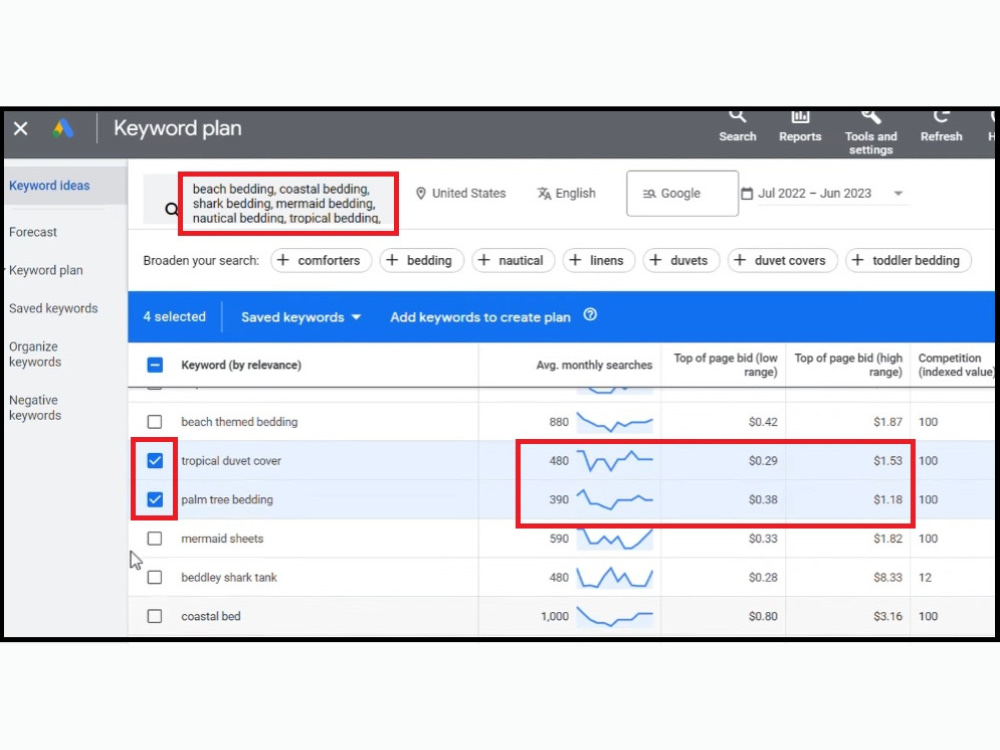Click competition value 12 for beddley shark tank
The image size is (1000, 750).
point(925,577)
